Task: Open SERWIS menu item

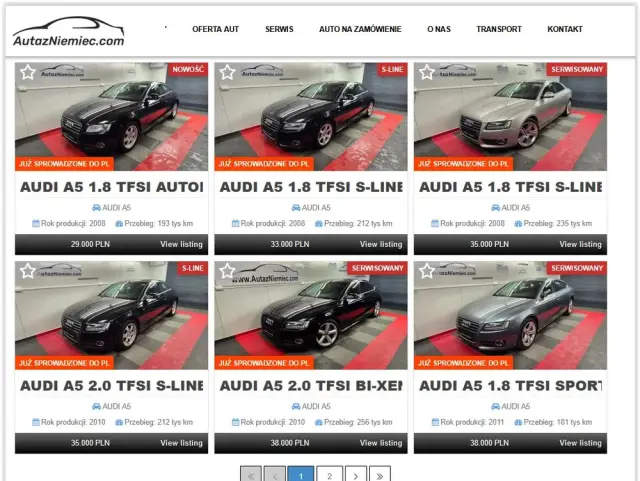Action: [279, 29]
